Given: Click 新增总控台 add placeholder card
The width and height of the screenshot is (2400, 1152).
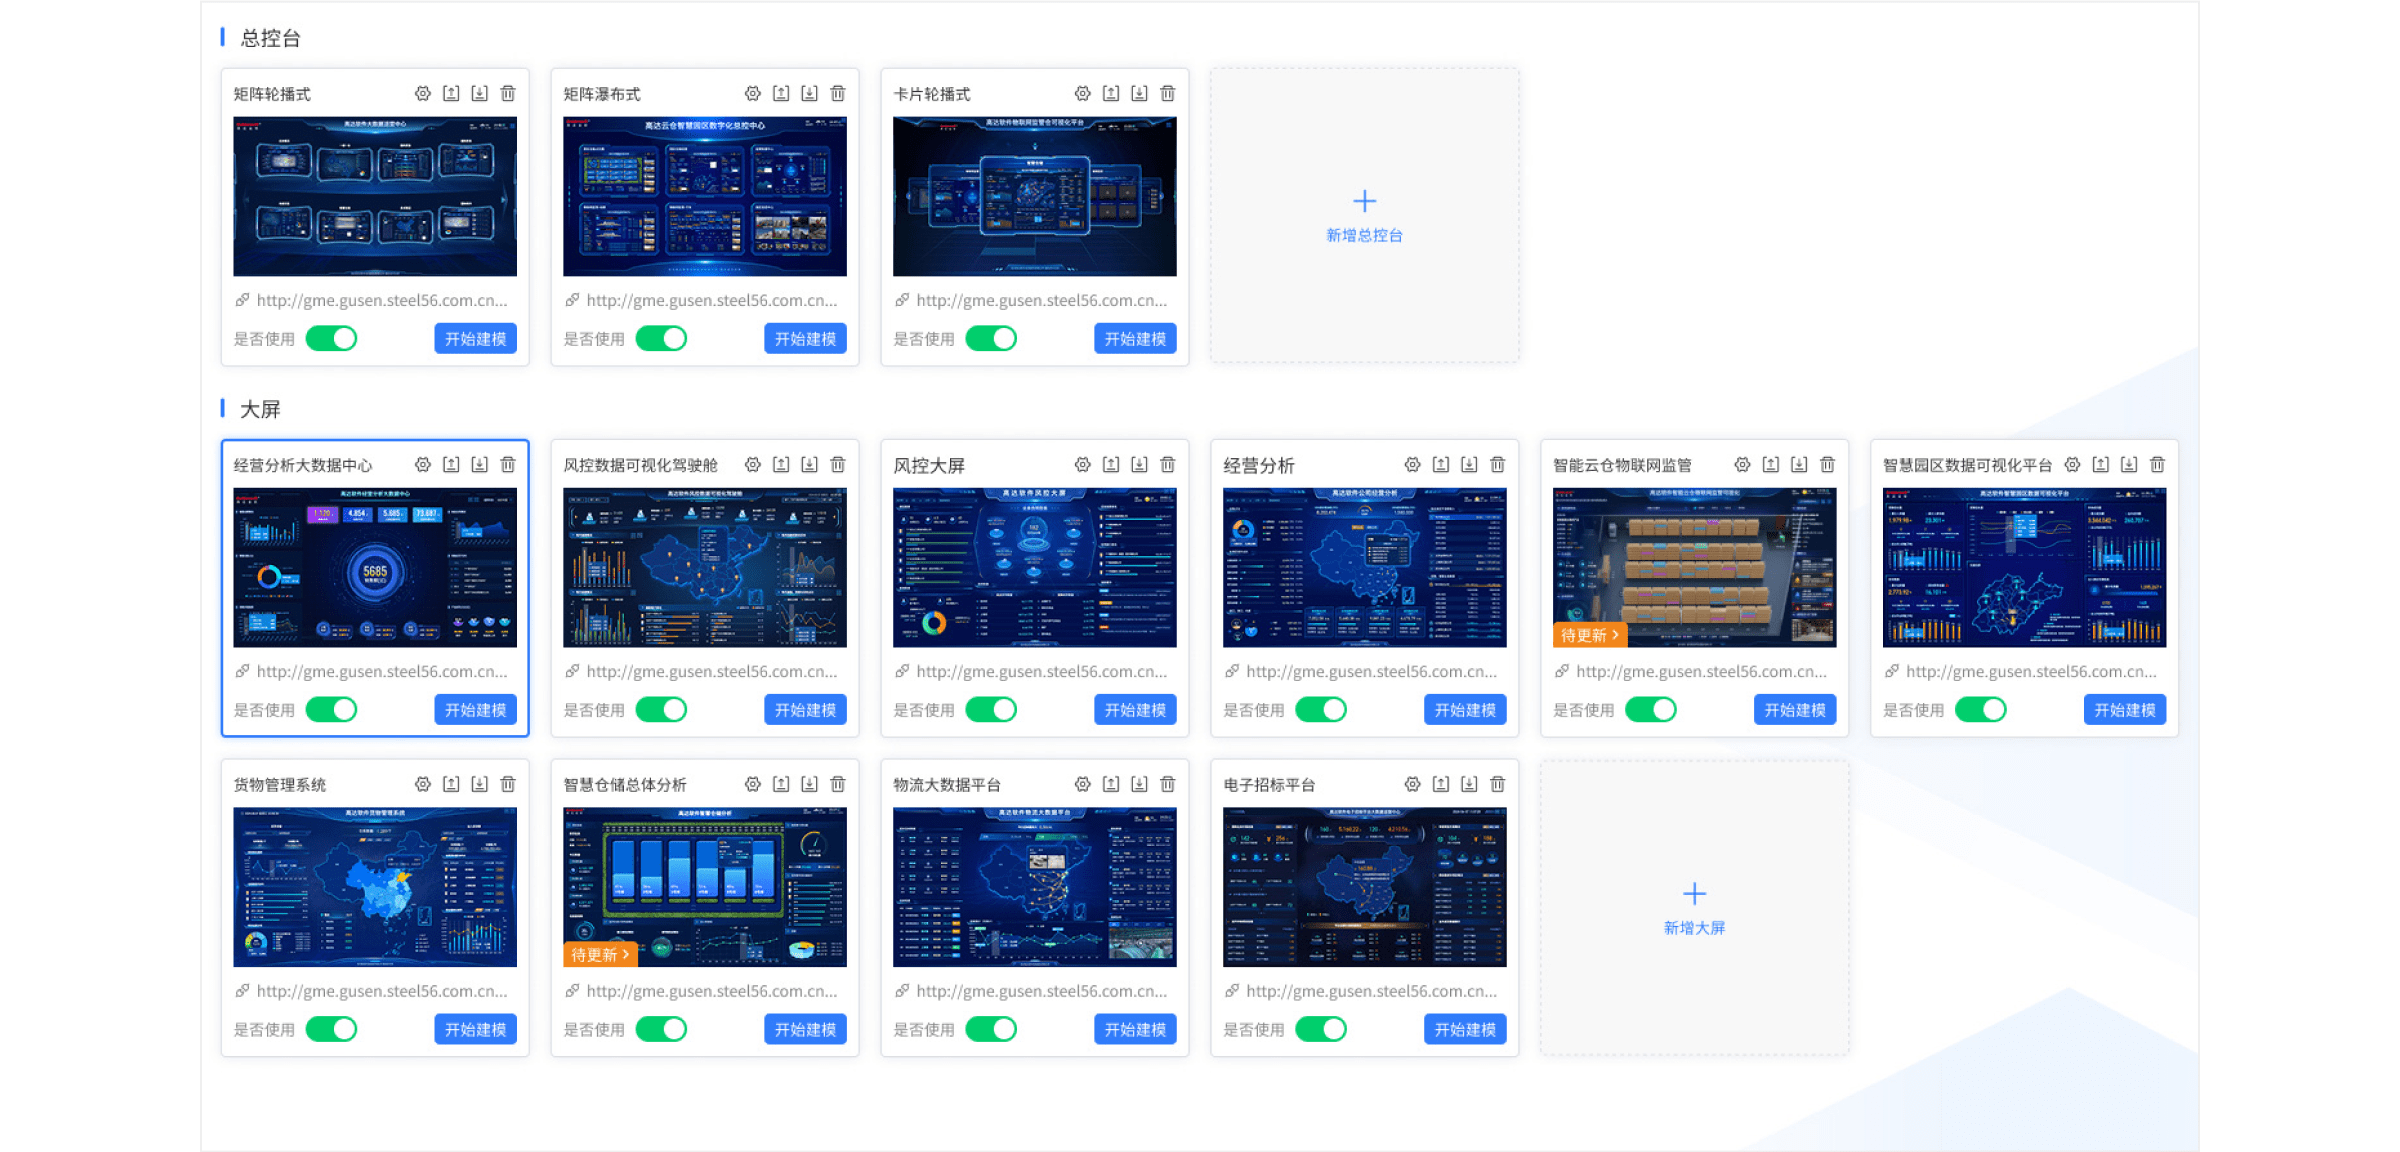Looking at the screenshot, I should coord(1364,215).
